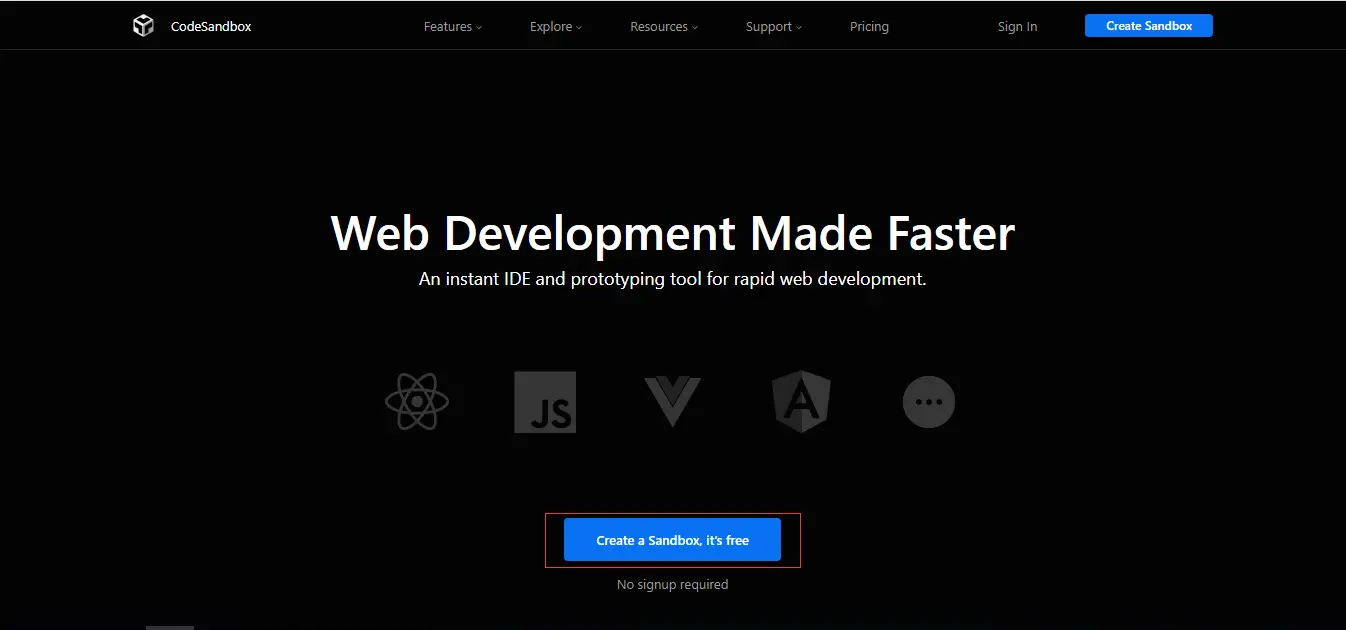This screenshot has width=1346, height=630.
Task: Click the instant IDE and prototyping subtitle
Action: tap(673, 279)
